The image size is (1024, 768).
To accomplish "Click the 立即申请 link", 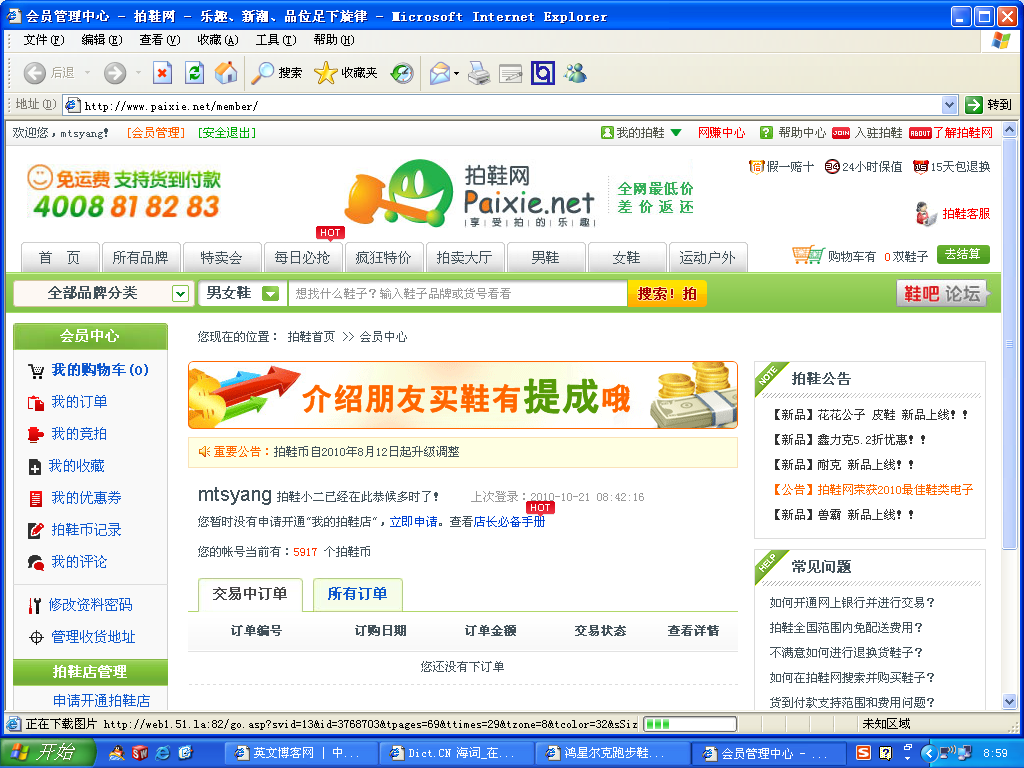I will [x=413, y=522].
